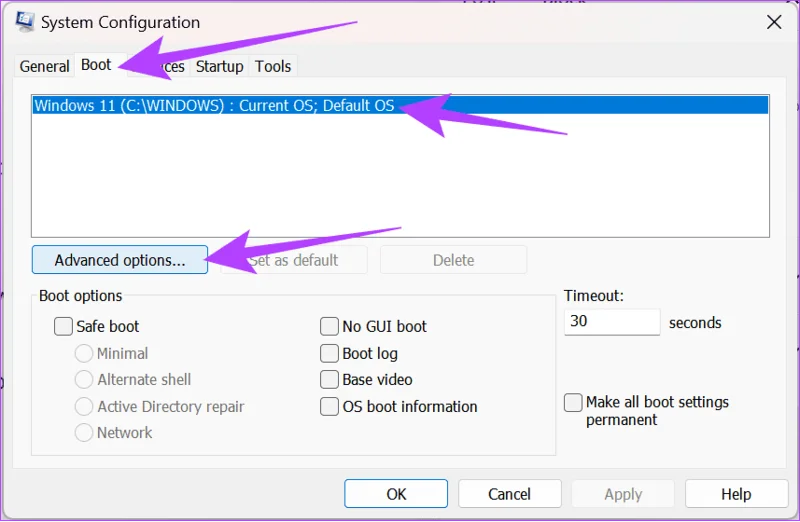Viewport: 800px width, 522px height.
Task: Open Help for System Configuration
Action: pyautogui.click(x=736, y=493)
